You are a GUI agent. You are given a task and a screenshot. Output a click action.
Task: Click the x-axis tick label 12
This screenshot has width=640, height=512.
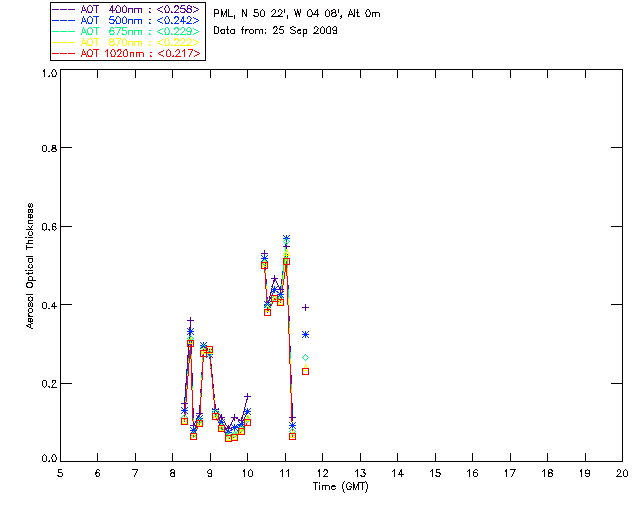point(322,473)
